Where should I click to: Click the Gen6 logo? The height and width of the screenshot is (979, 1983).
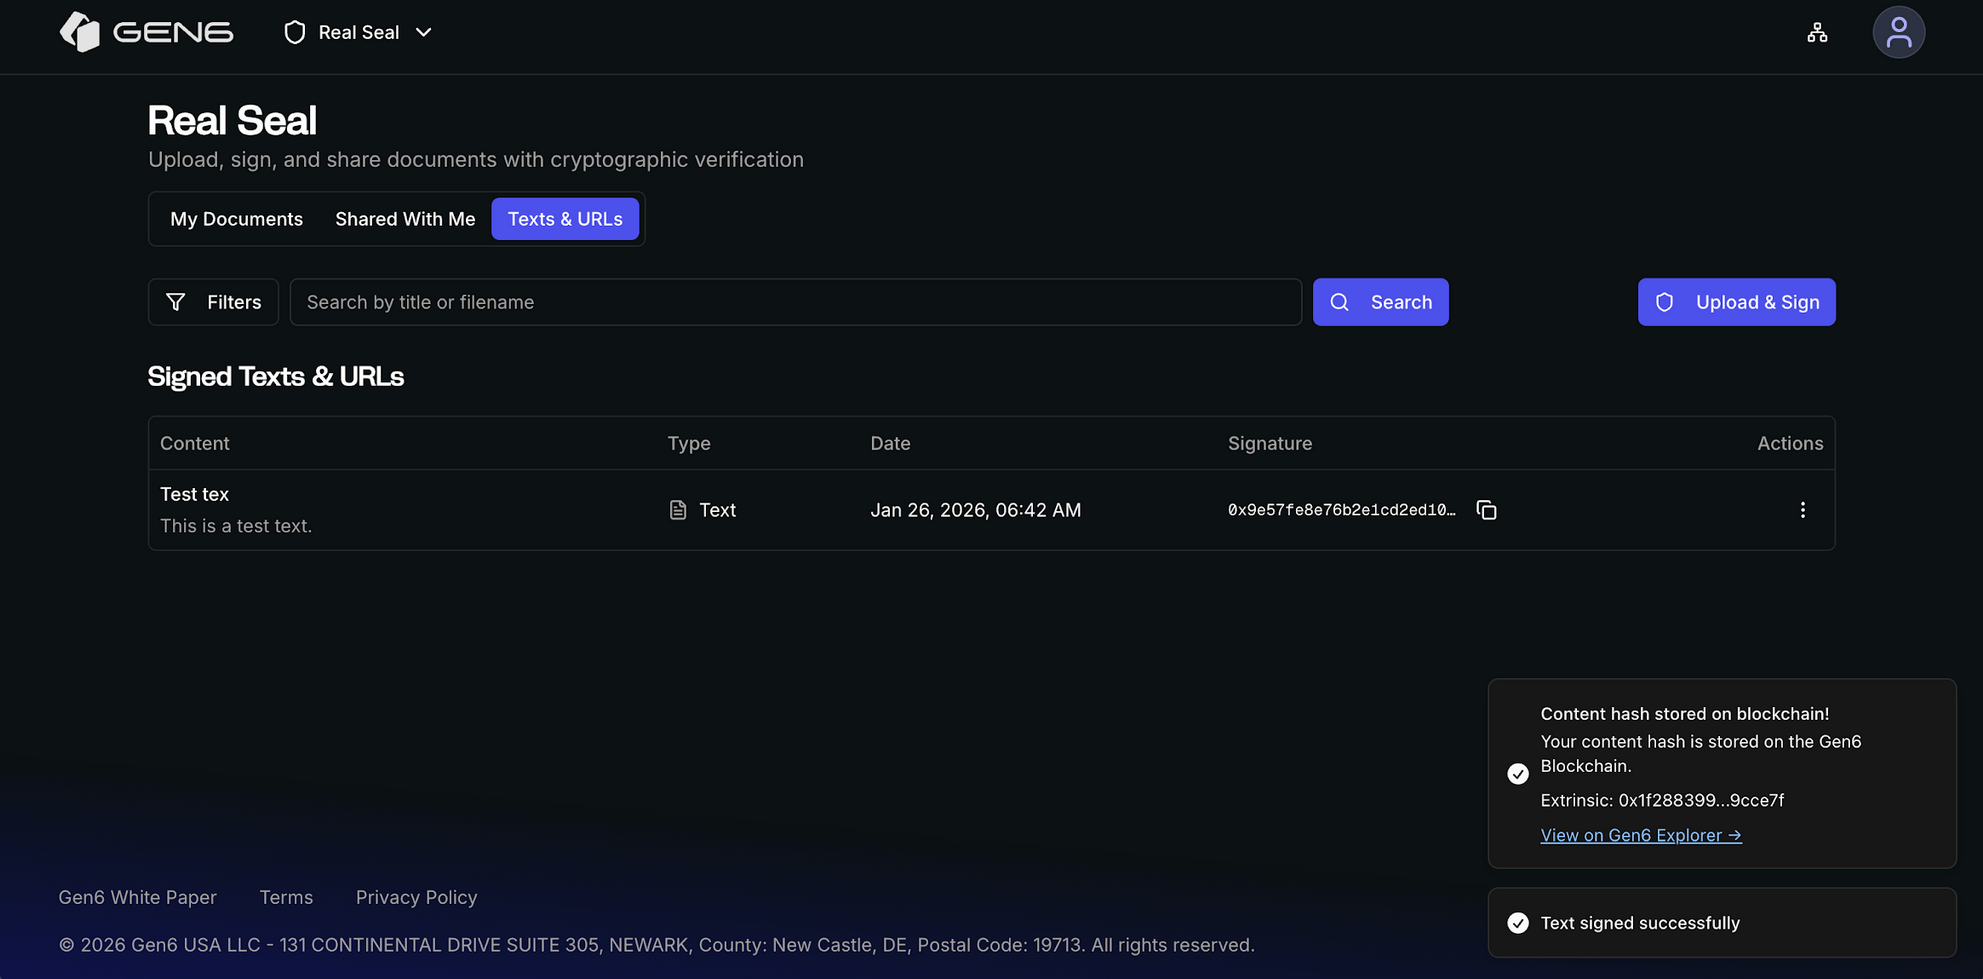(x=146, y=32)
